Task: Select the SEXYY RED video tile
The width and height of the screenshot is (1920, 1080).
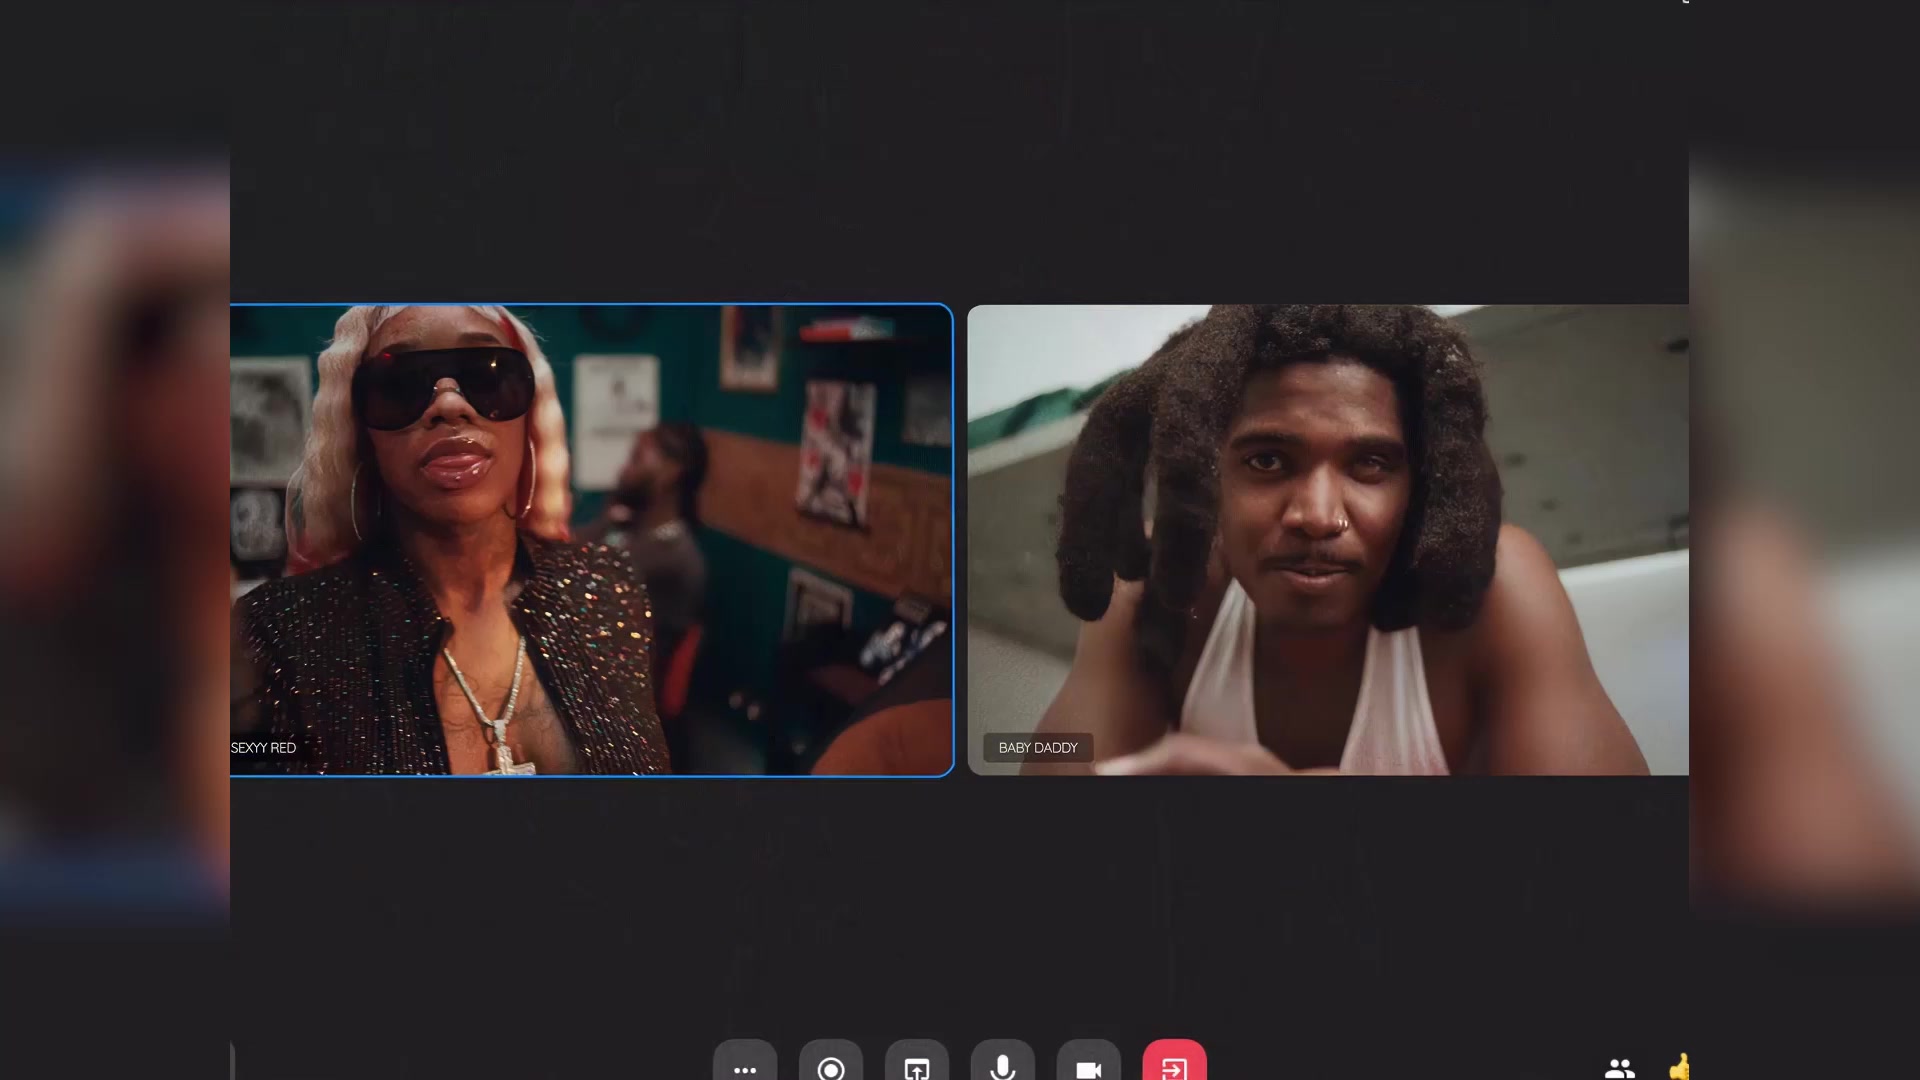Action: pyautogui.click(x=591, y=540)
